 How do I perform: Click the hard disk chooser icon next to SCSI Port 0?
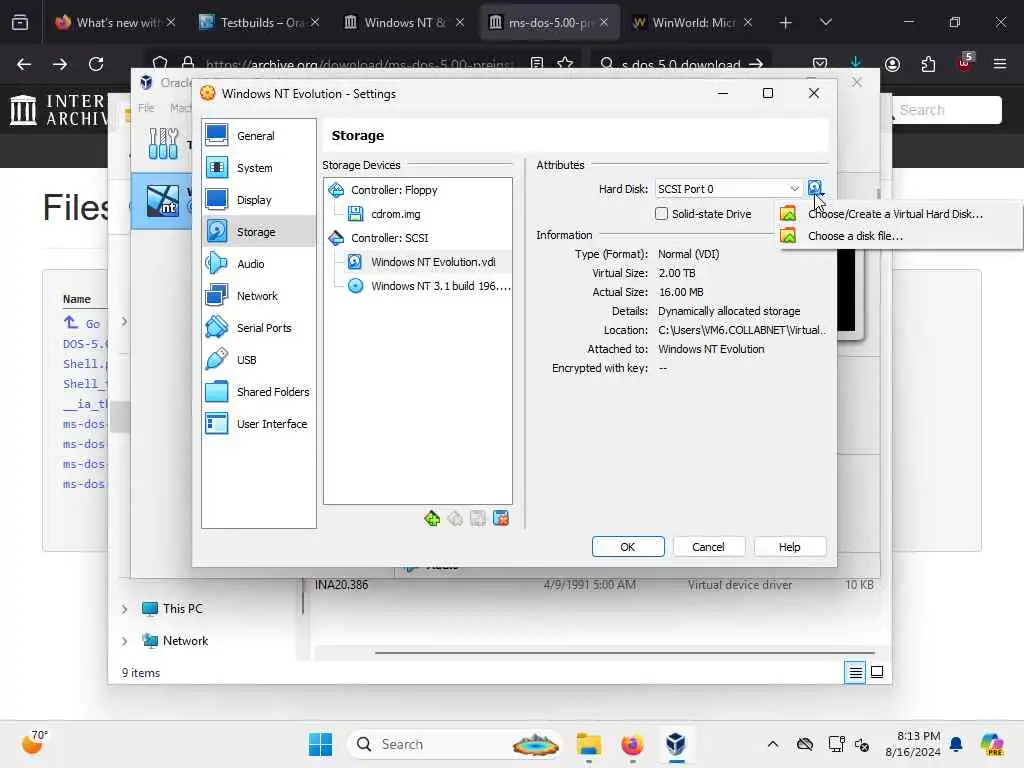tap(815, 189)
